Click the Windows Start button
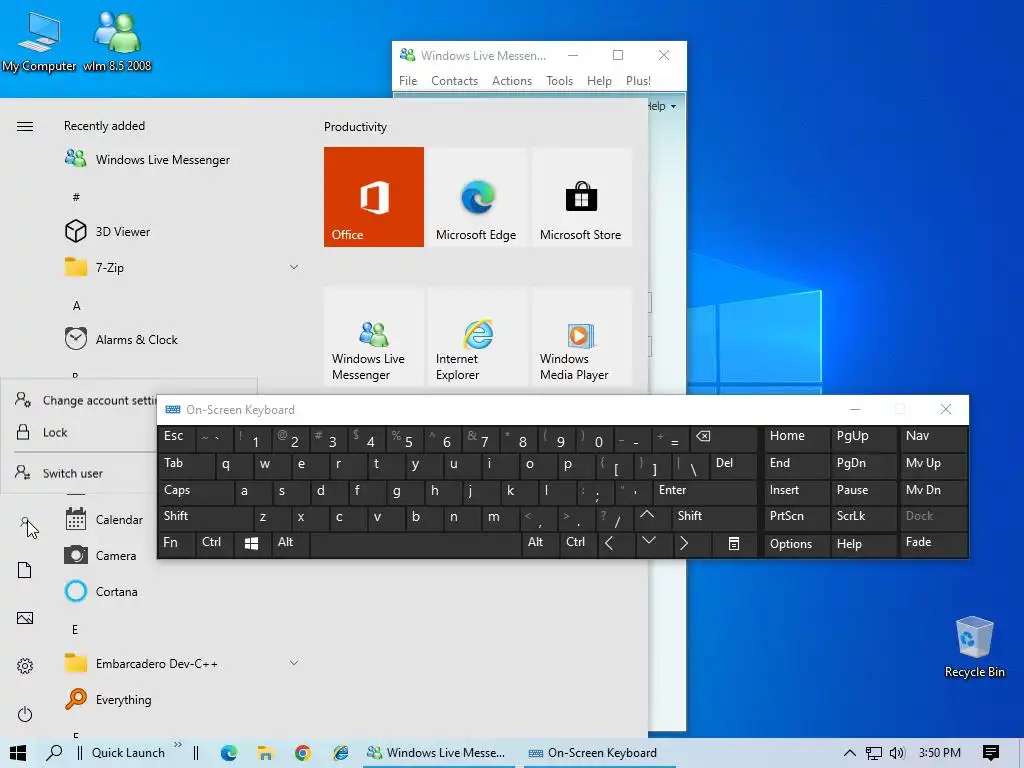 (18, 753)
